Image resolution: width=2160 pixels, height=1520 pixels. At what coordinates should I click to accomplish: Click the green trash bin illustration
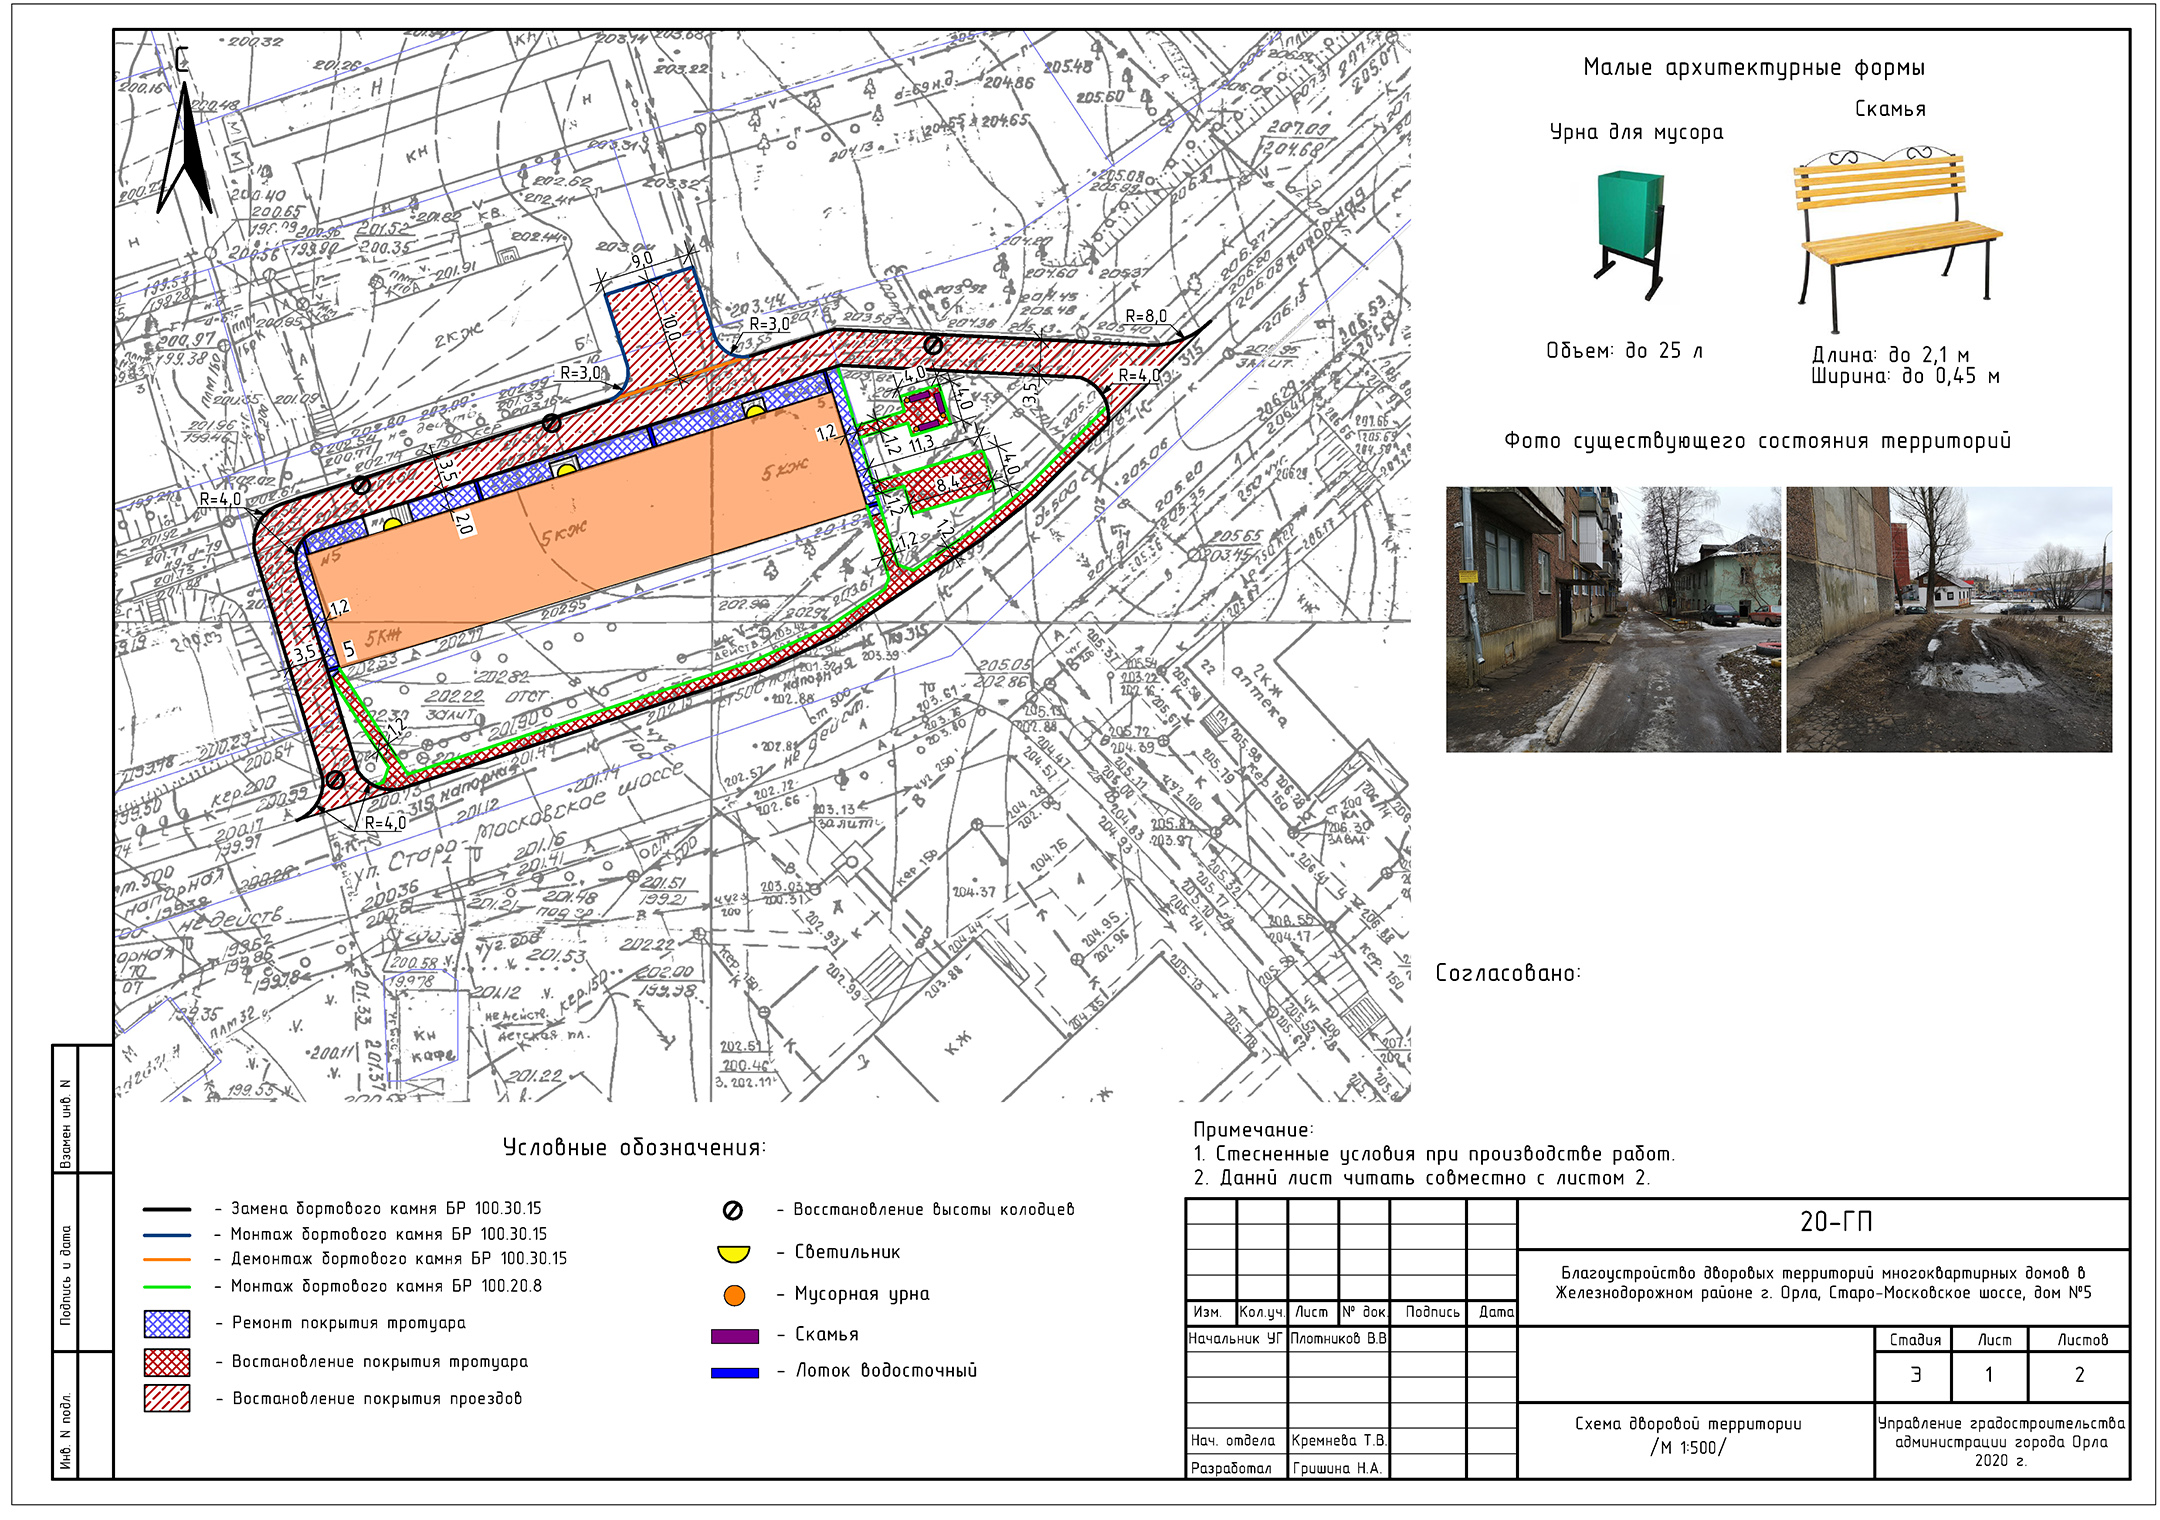click(1631, 235)
